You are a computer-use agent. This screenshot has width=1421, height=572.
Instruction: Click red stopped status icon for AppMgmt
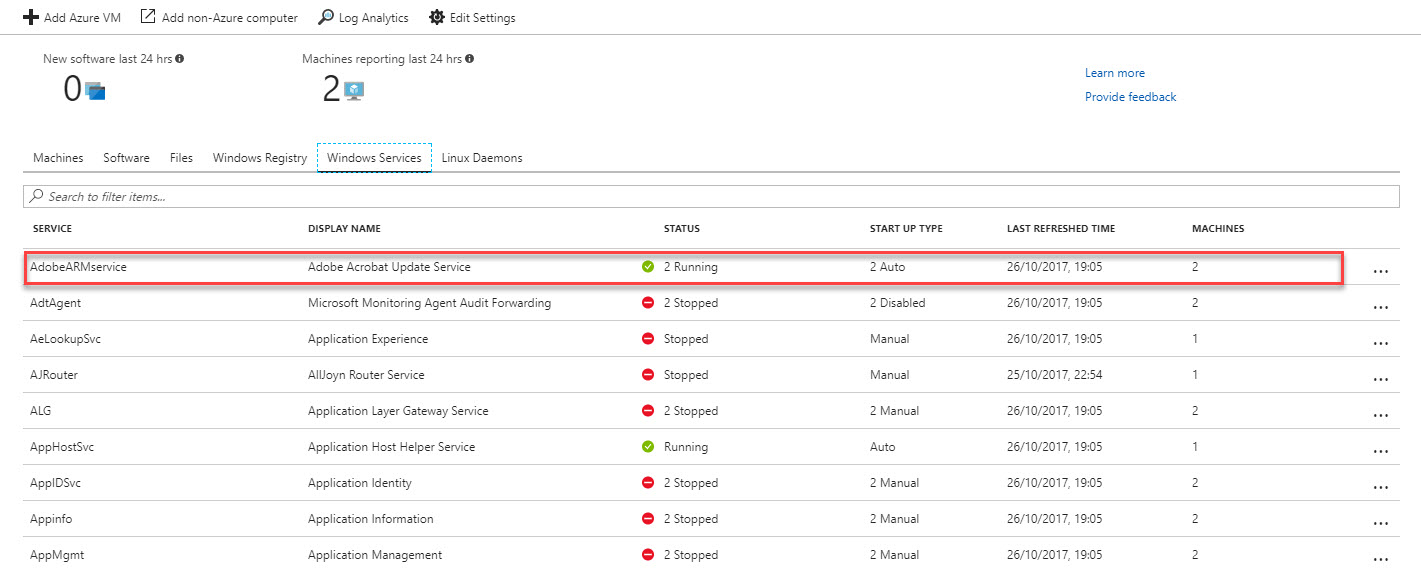(x=648, y=555)
